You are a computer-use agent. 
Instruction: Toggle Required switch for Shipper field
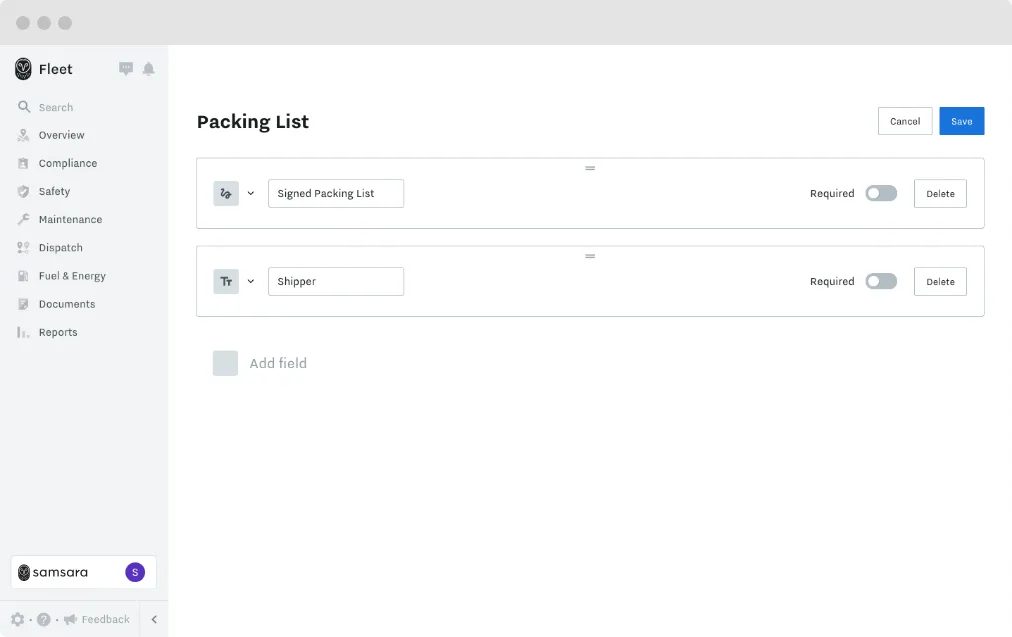click(881, 281)
